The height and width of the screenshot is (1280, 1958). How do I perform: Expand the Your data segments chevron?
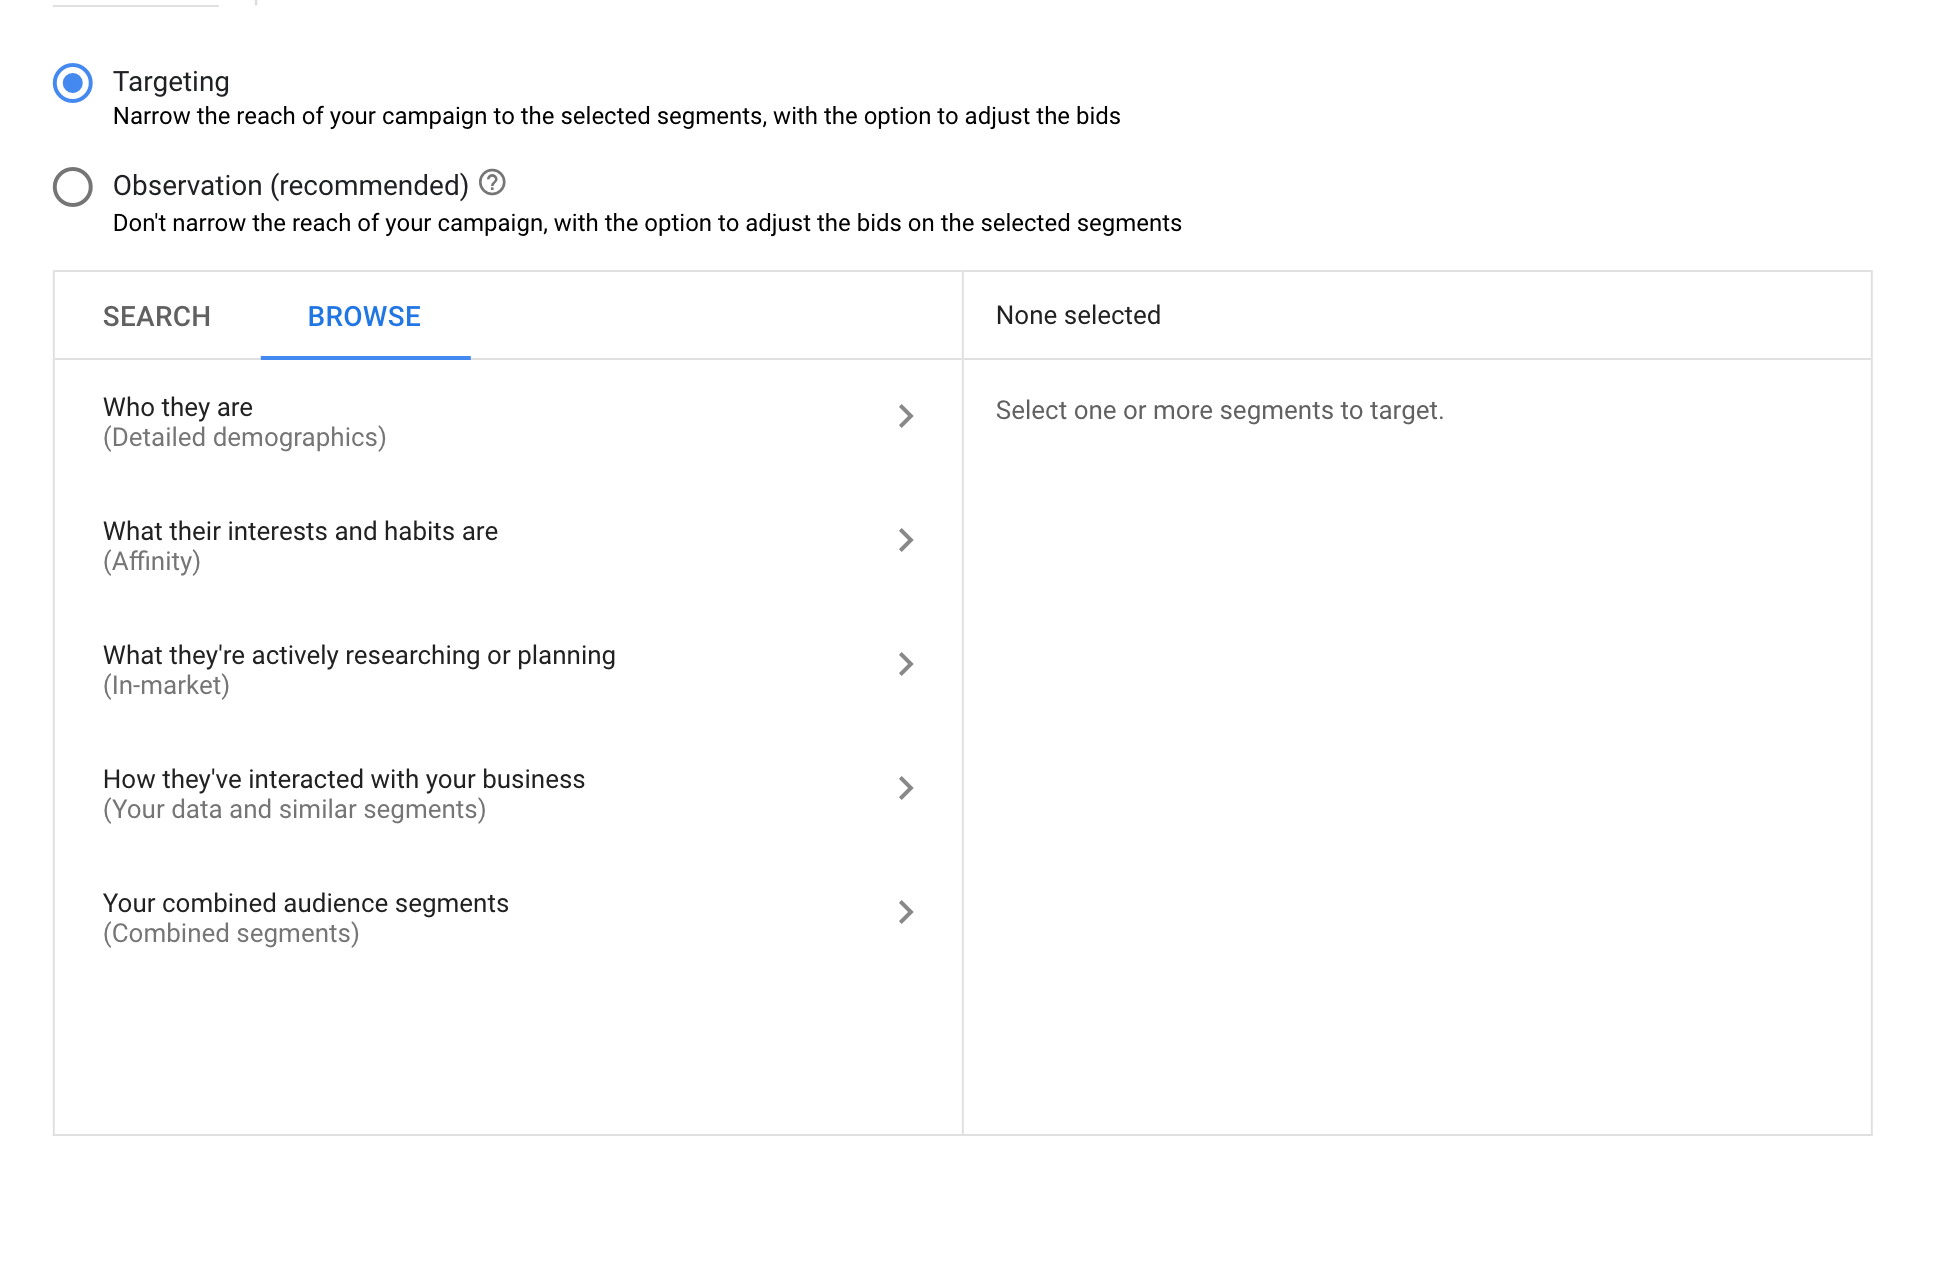coord(906,788)
